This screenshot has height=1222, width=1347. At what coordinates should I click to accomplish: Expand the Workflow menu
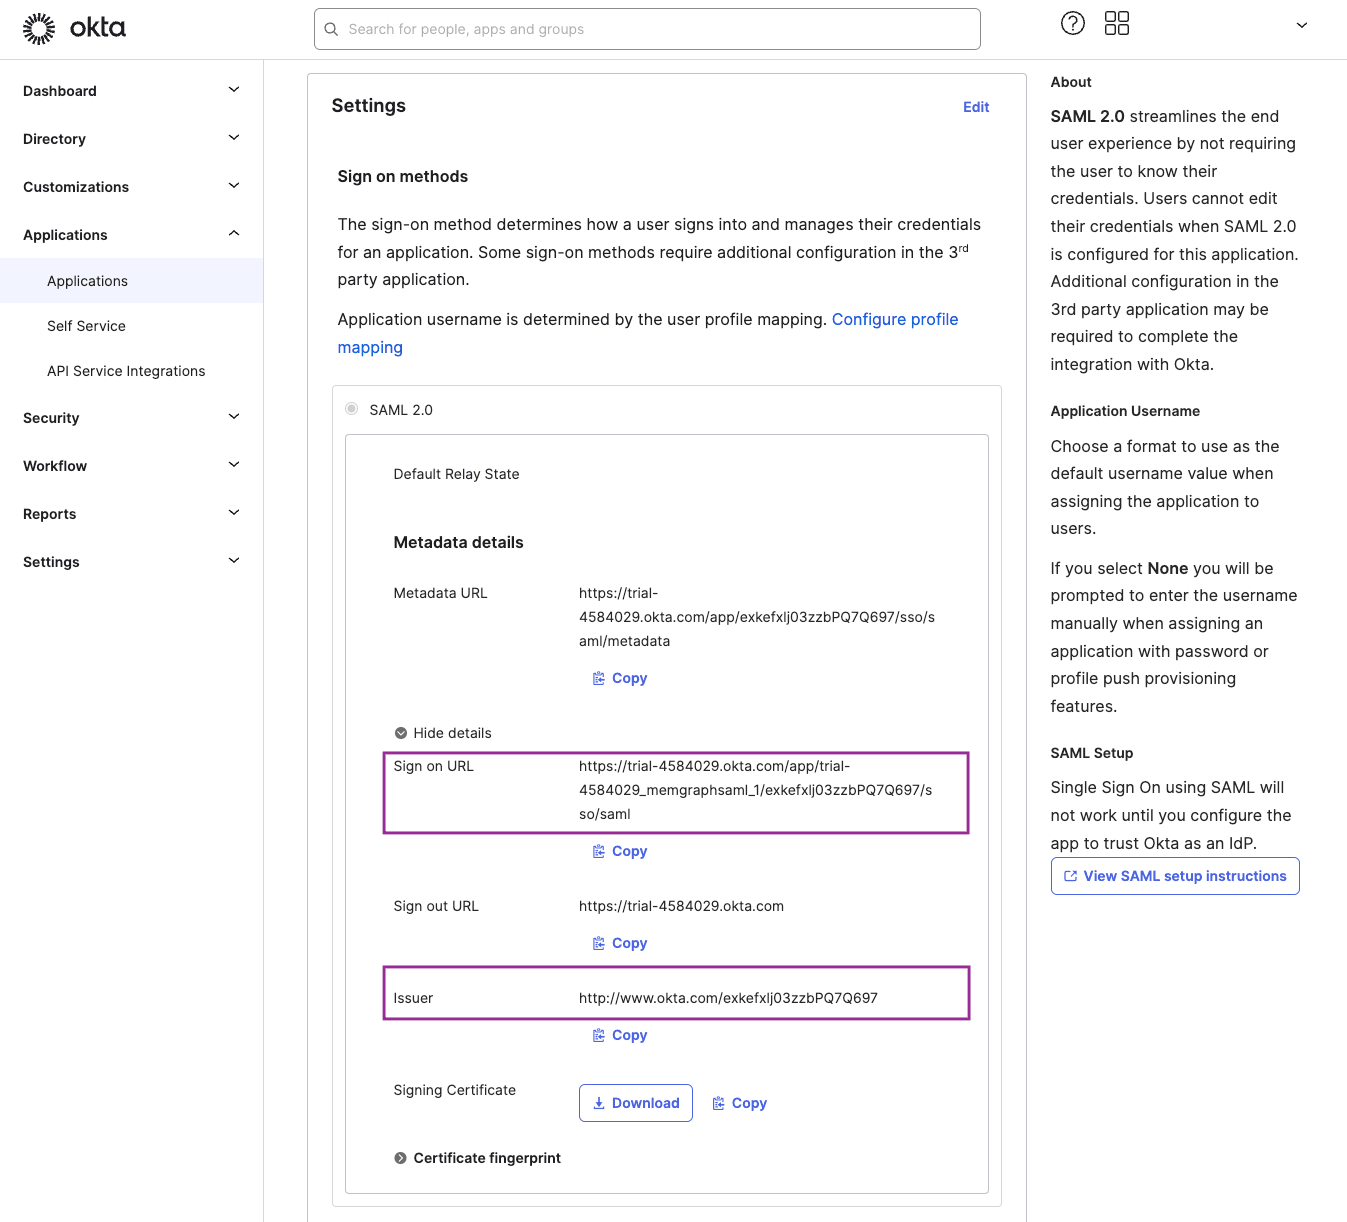[131, 466]
